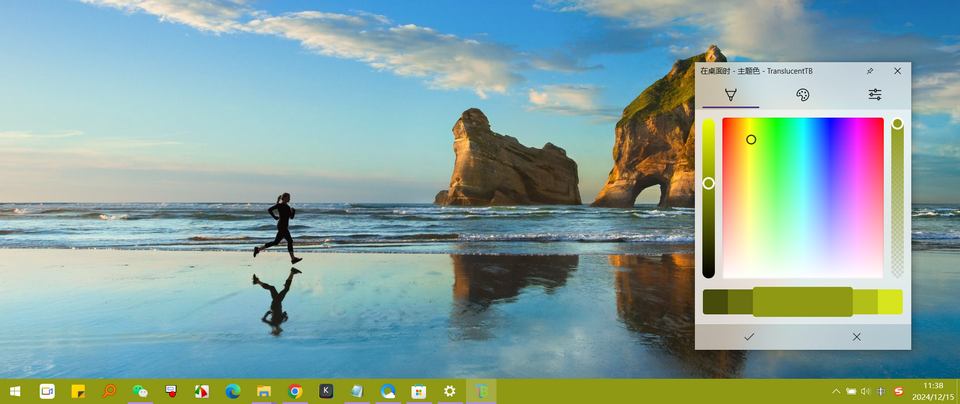Pick the second dark olive swatch
This screenshot has height=404, width=960.
740,302
